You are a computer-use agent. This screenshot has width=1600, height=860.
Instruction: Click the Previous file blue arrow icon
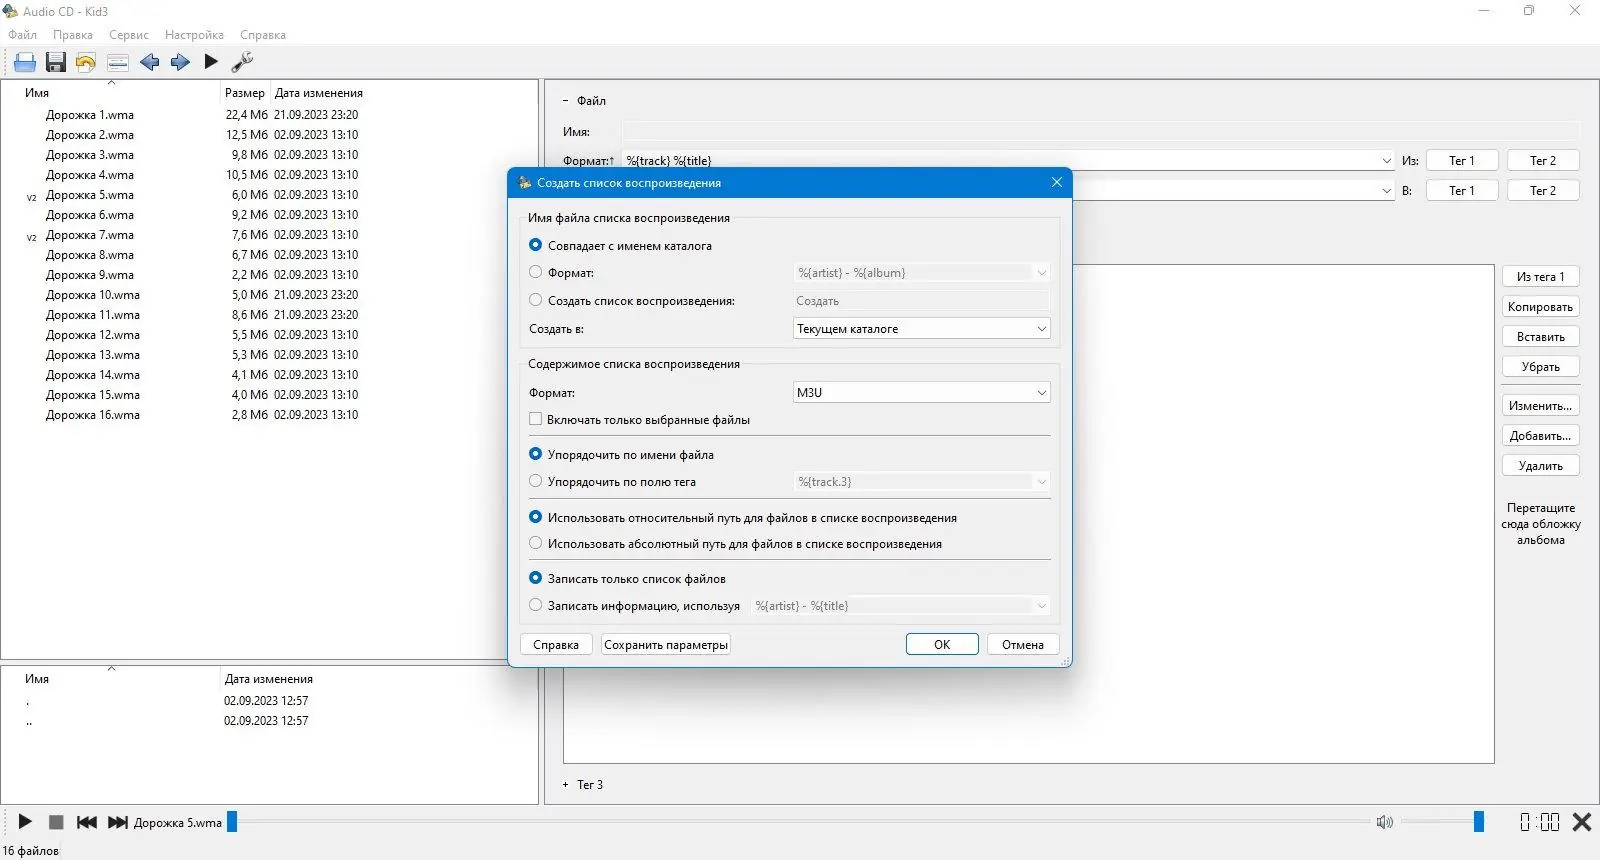pyautogui.click(x=149, y=62)
